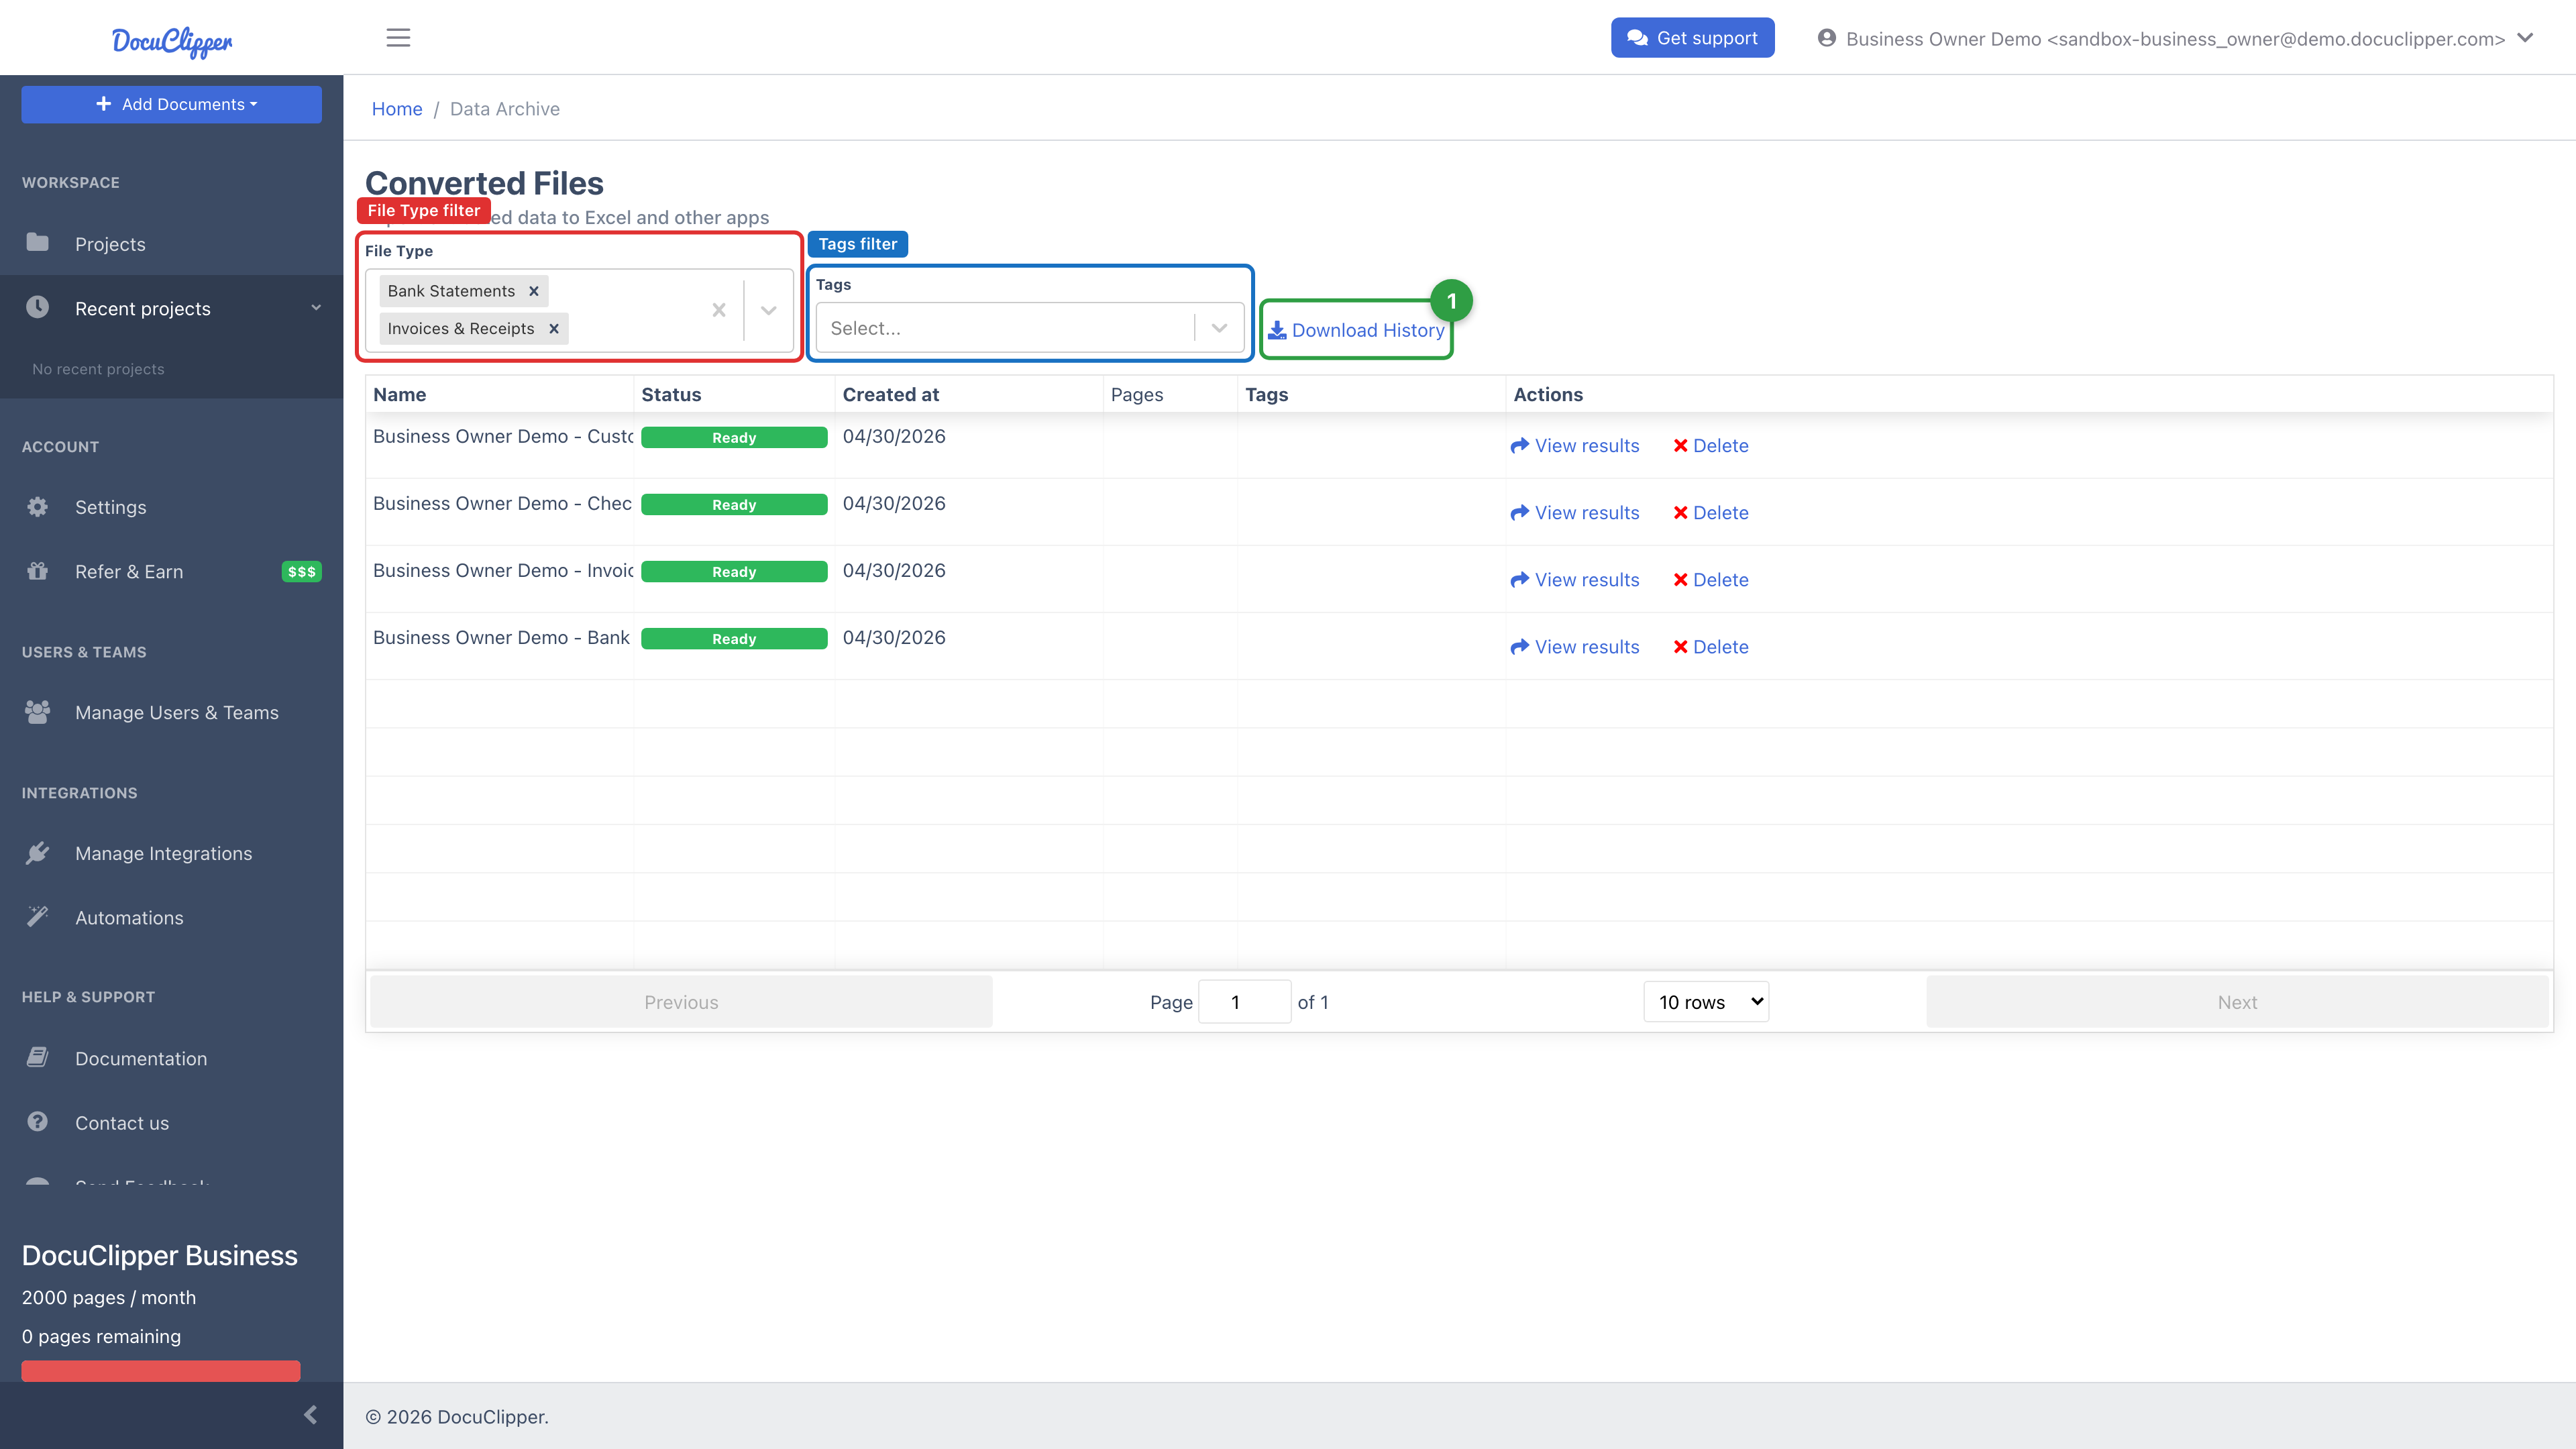Viewport: 2576px width, 1449px height.
Task: Click Download History
Action: coord(1356,330)
